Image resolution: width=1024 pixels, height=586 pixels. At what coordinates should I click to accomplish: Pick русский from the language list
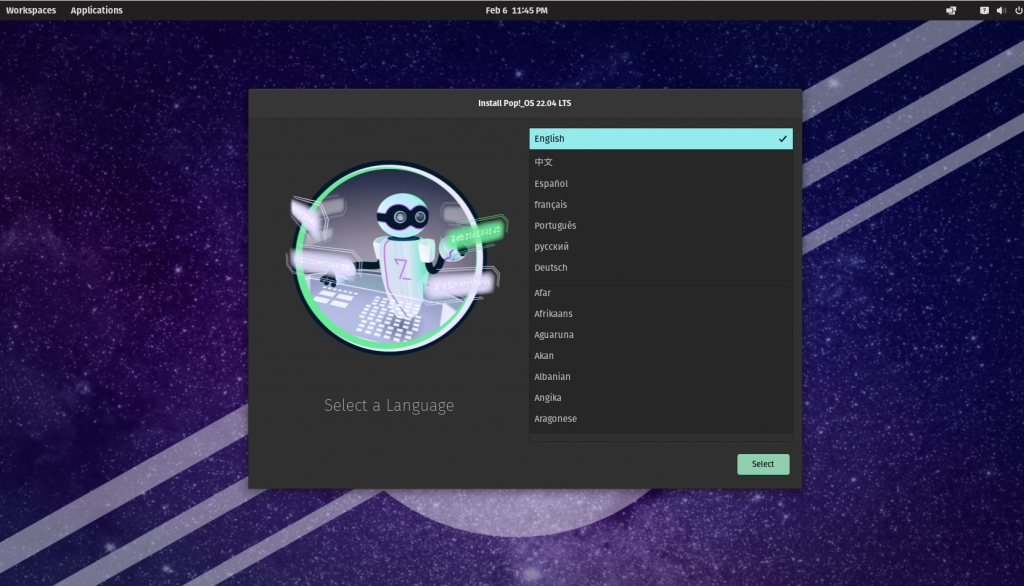point(661,246)
